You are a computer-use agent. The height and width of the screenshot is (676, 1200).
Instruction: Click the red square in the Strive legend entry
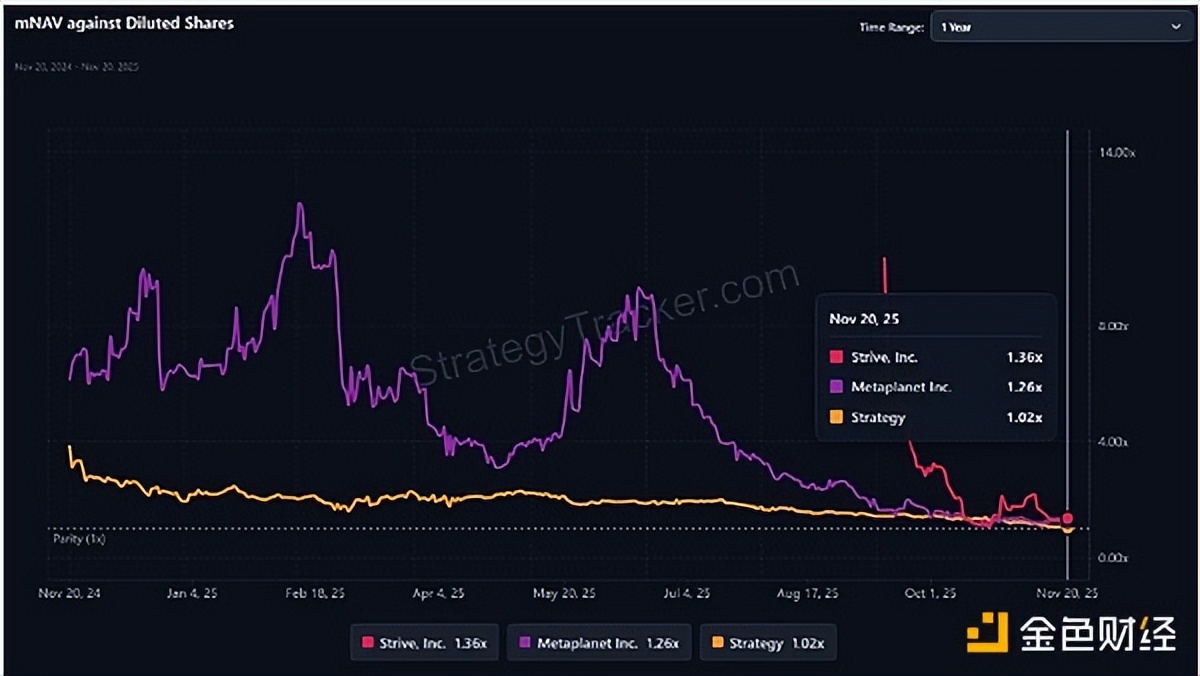[x=368, y=643]
